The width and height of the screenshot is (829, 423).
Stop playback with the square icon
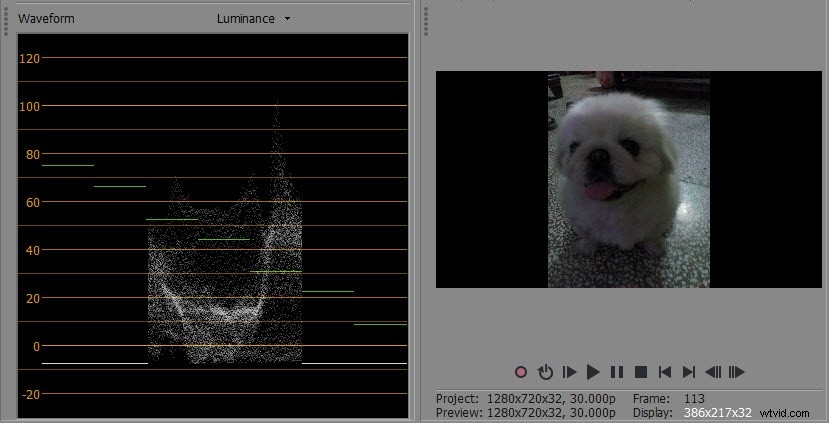click(x=641, y=372)
